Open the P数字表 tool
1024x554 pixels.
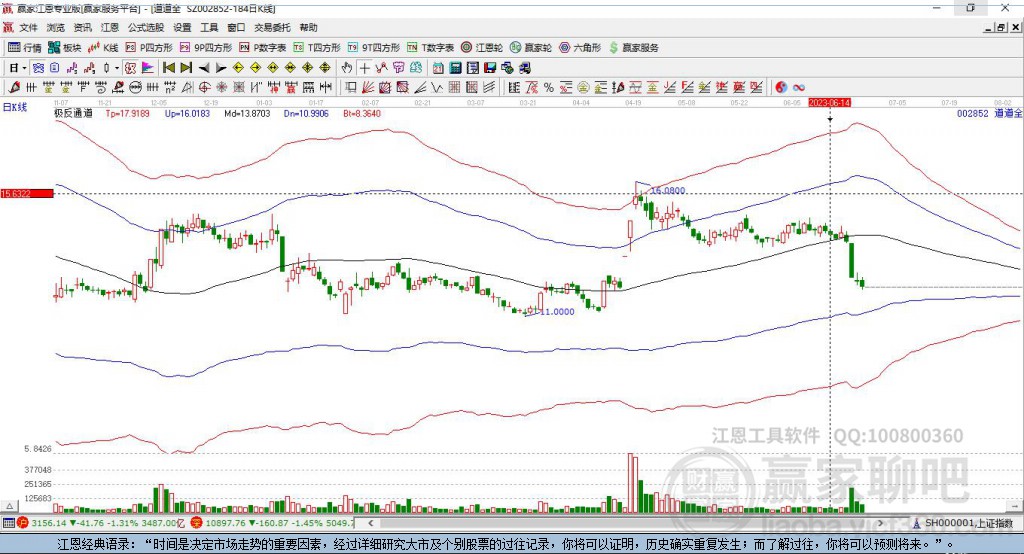[x=263, y=48]
